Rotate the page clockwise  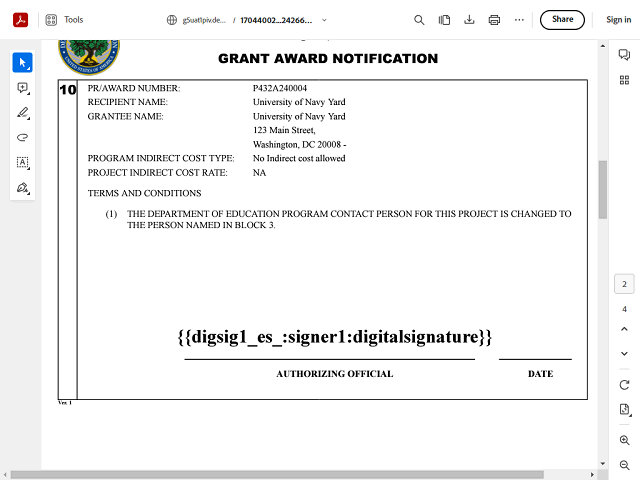tap(624, 385)
